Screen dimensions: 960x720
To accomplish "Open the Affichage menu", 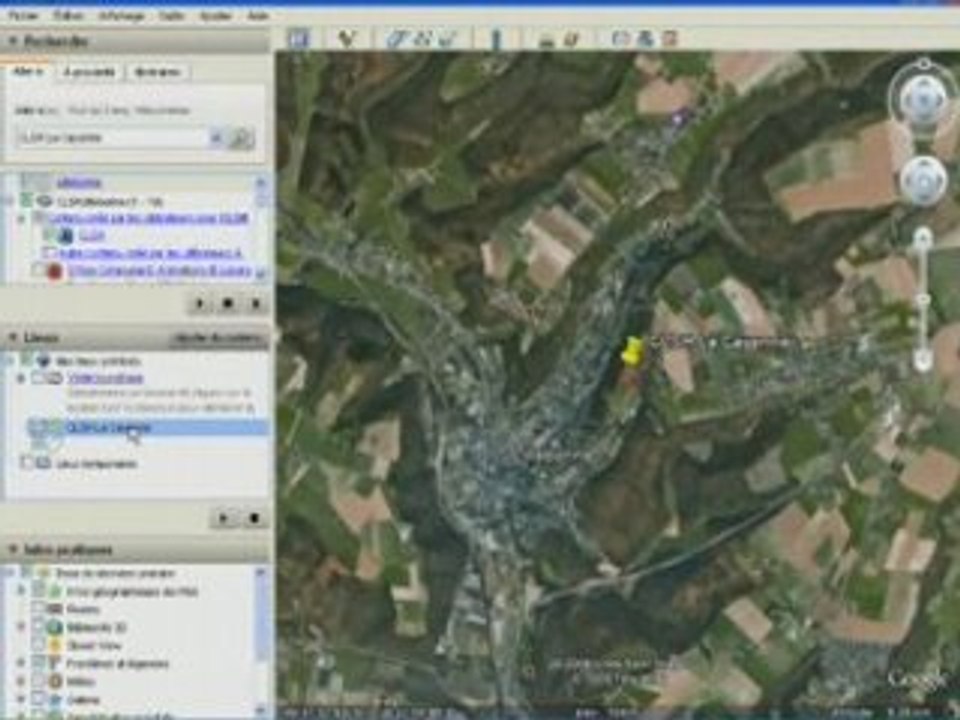I will tap(122, 16).
